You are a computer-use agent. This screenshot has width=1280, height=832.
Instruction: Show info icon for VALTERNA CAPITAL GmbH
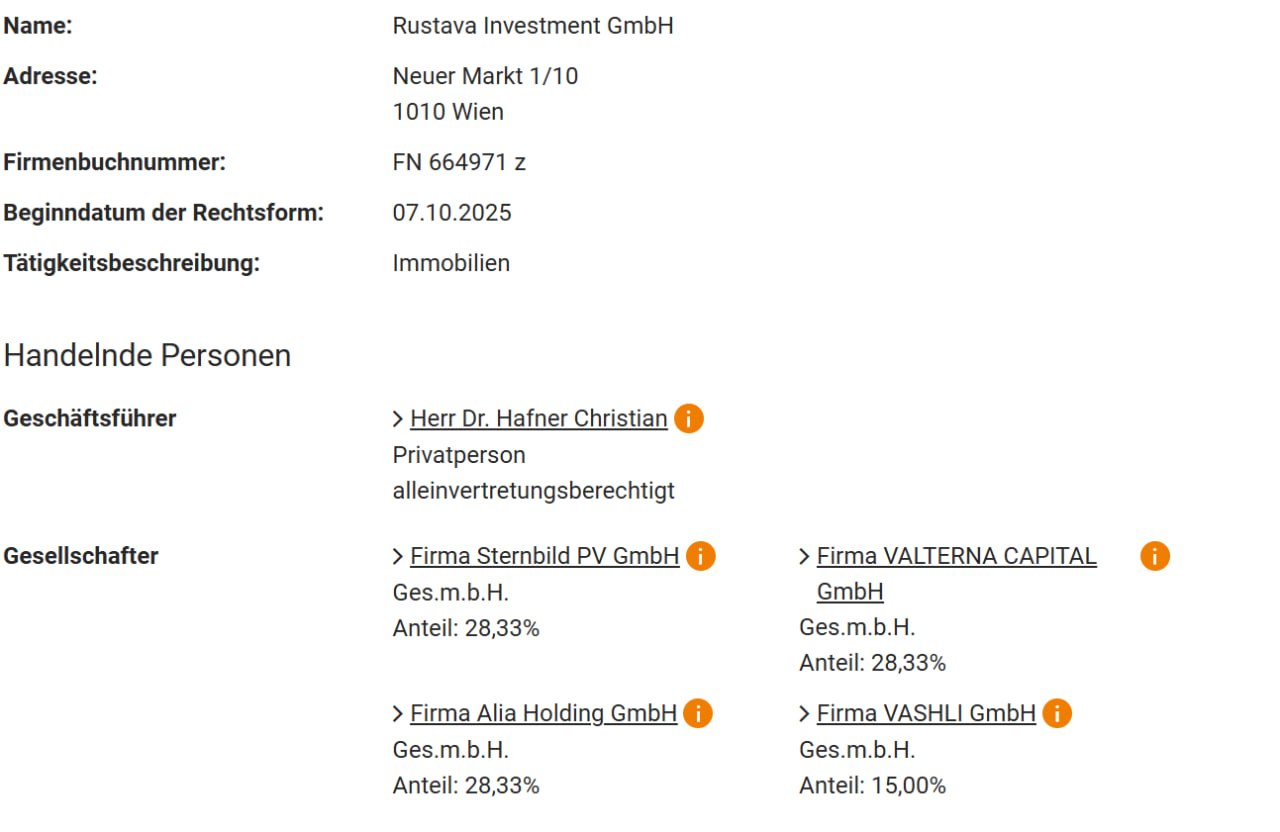click(1155, 556)
